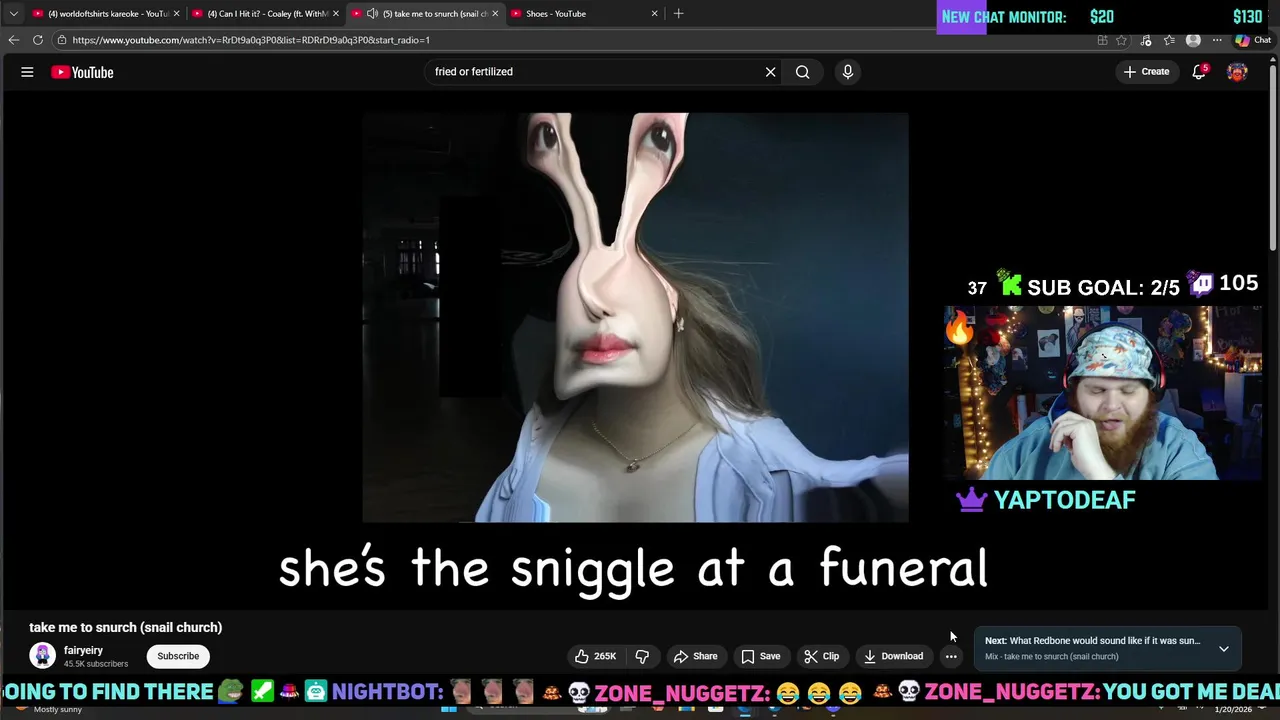This screenshot has height=720, width=1280.
Task: Clear the search box with the X
Action: (770, 72)
